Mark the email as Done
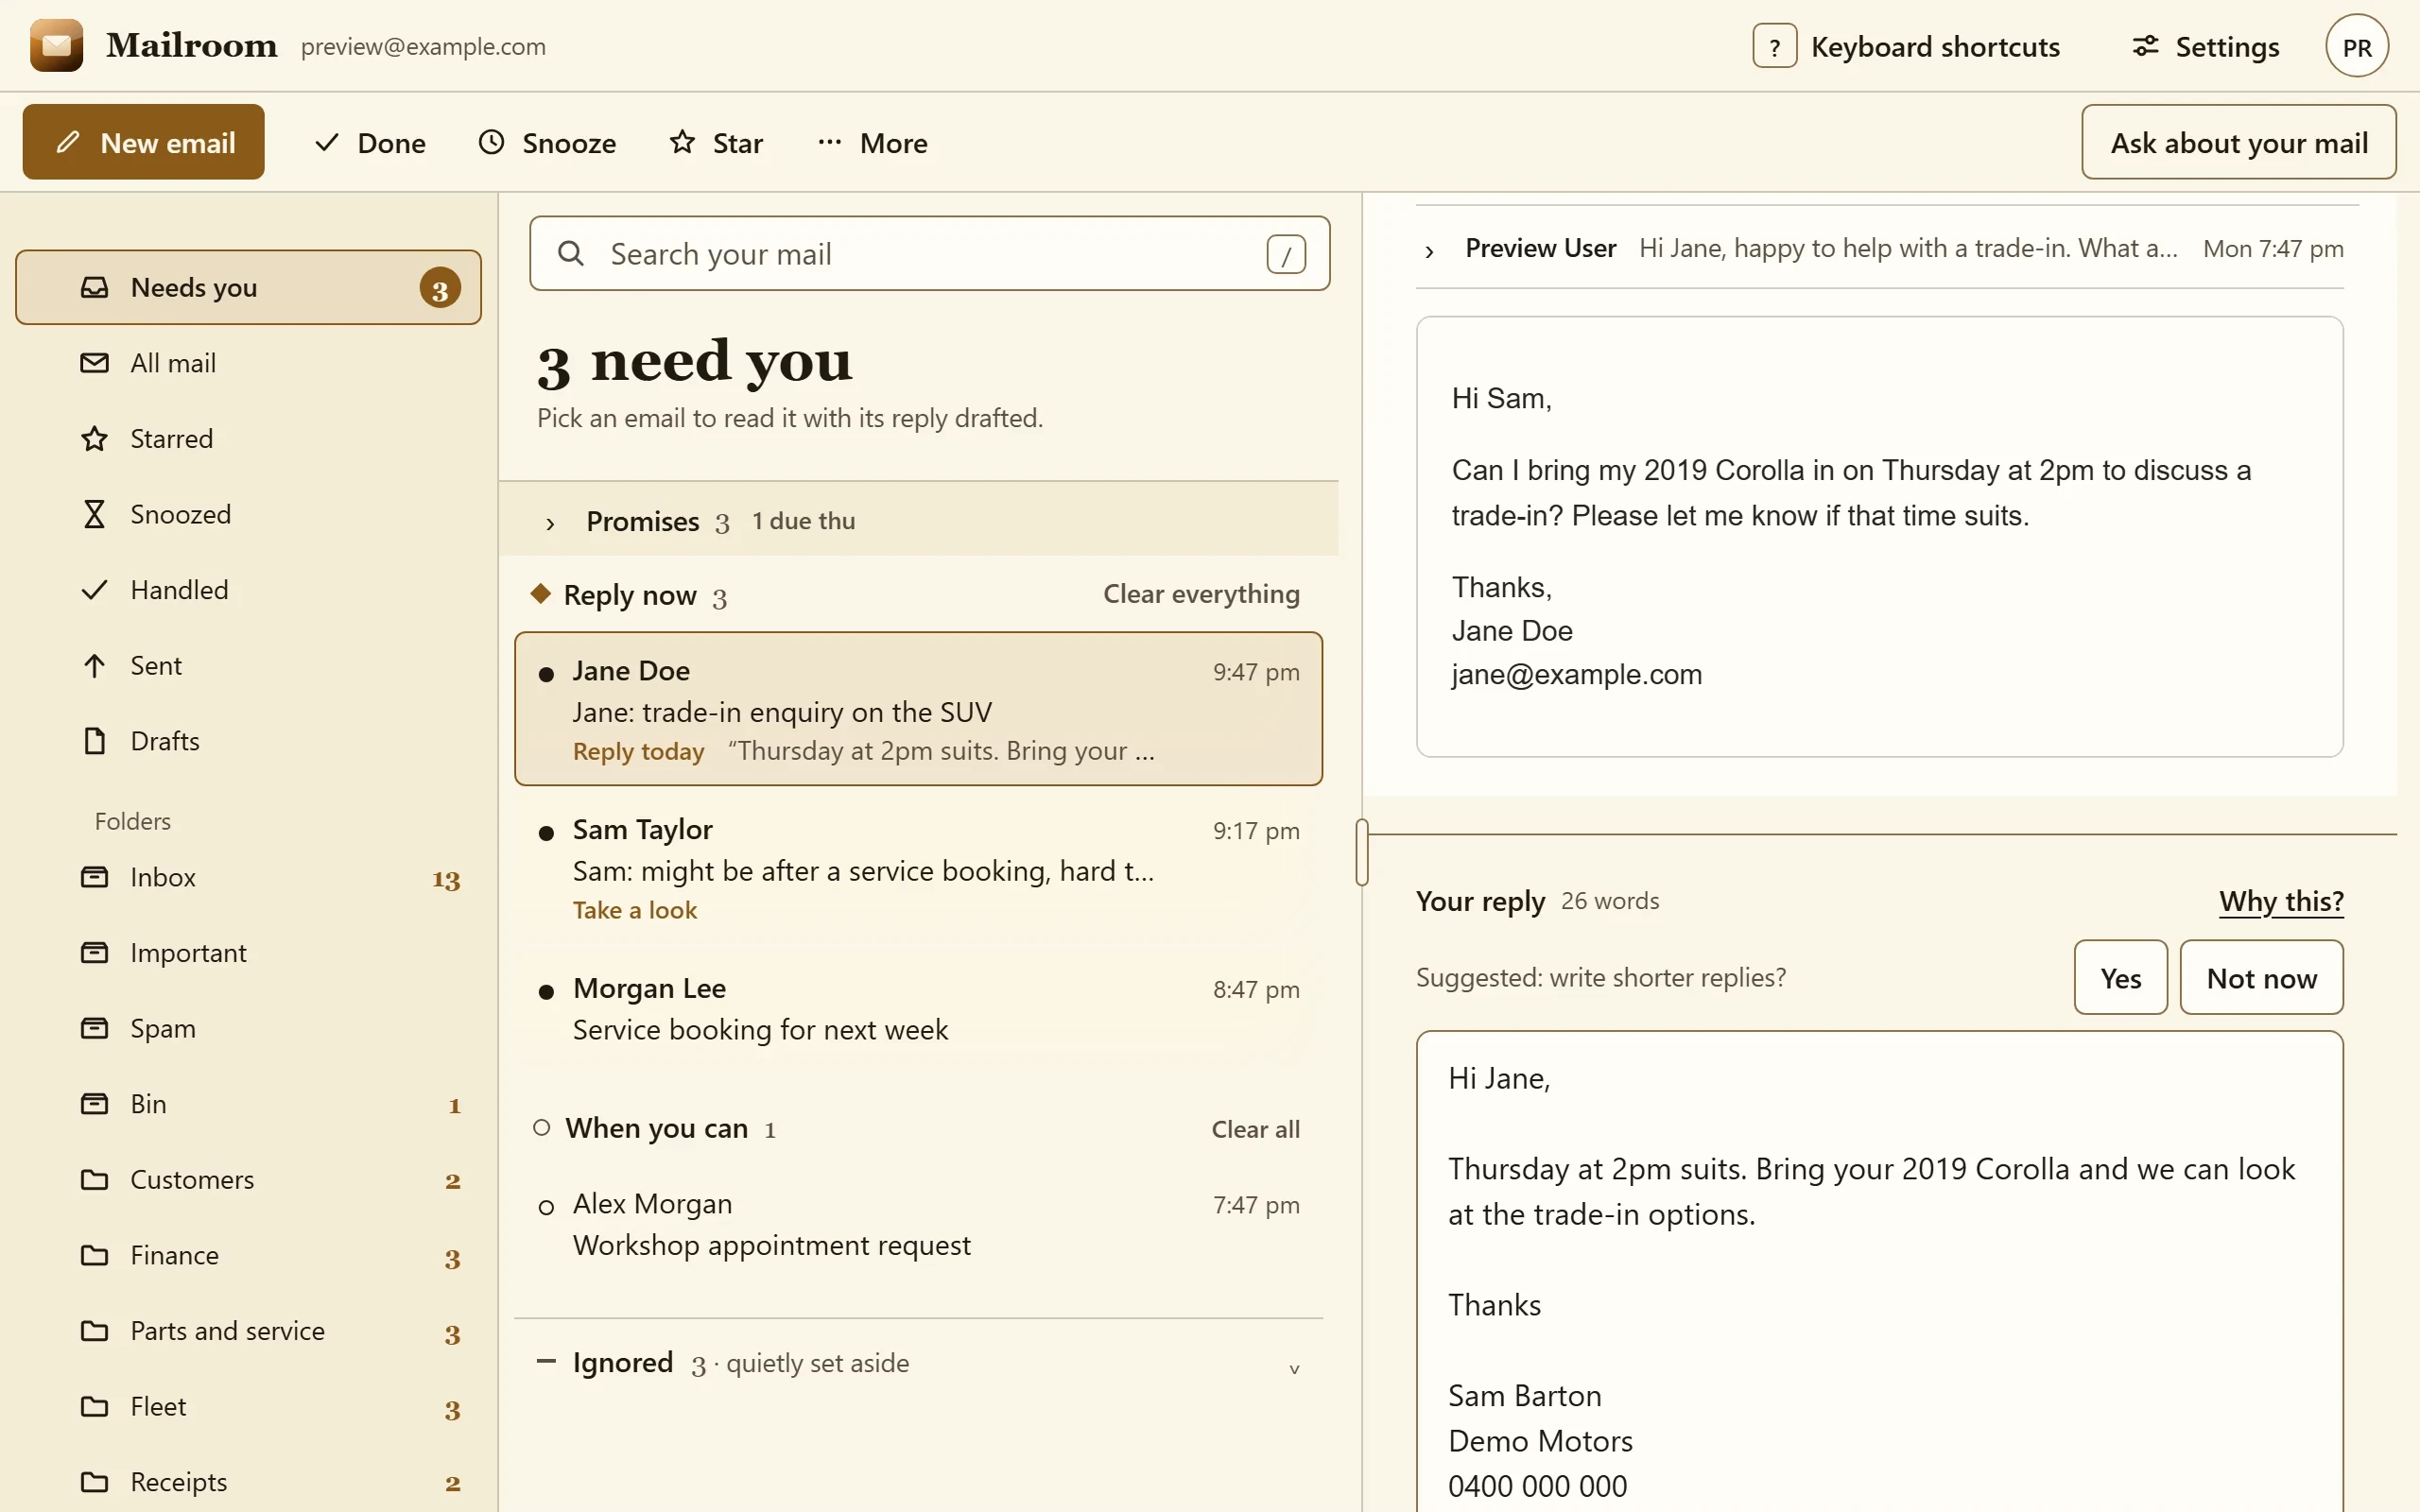 (x=370, y=143)
